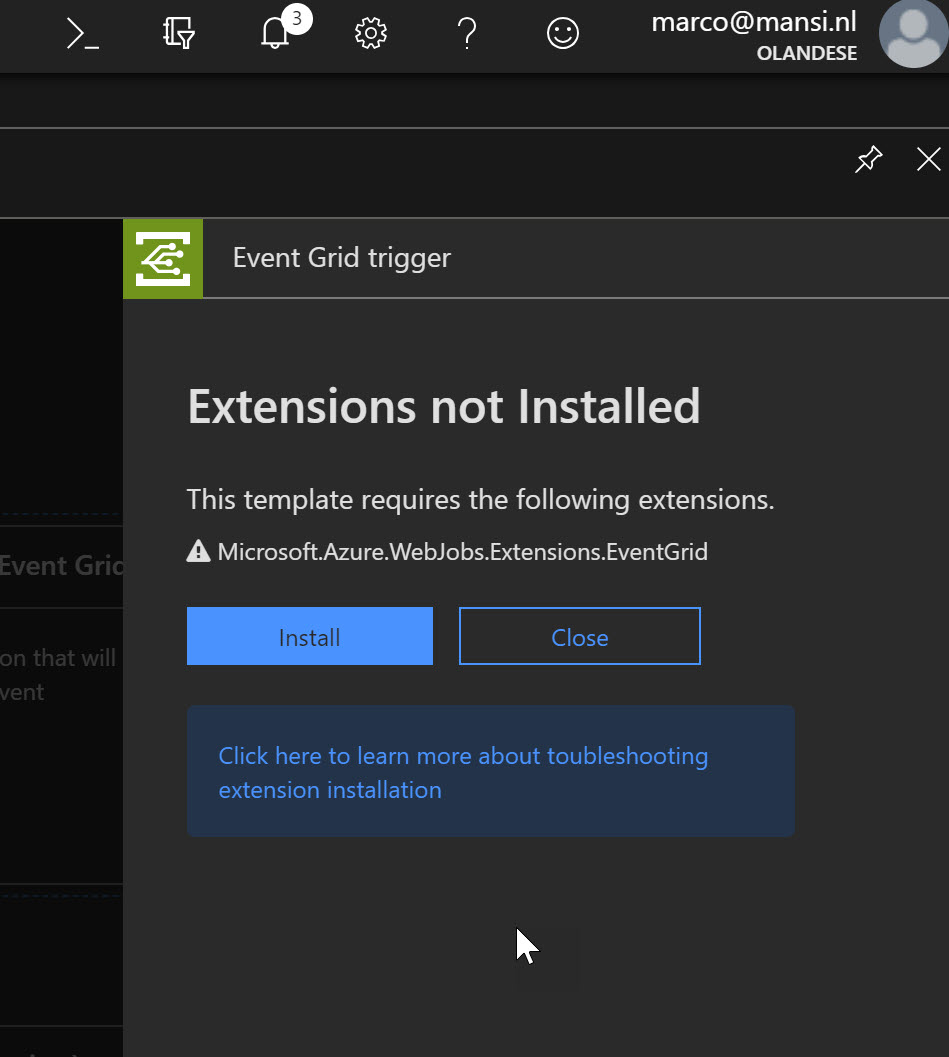Close the Extensions not Installed dialog
Image resolution: width=949 pixels, height=1057 pixels.
pyautogui.click(x=579, y=636)
